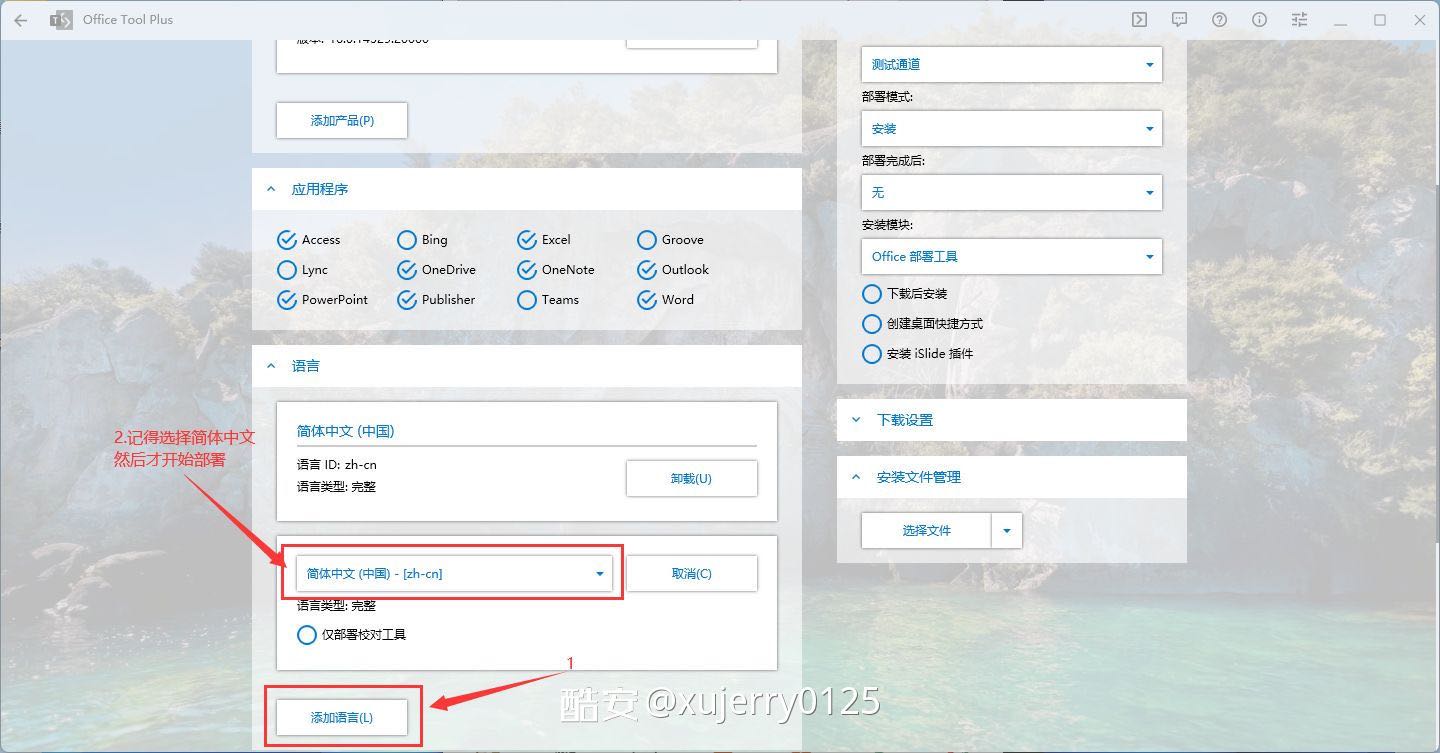1440x753 pixels.
Task: Enable 下载后安装 option
Action: pyautogui.click(x=872, y=294)
